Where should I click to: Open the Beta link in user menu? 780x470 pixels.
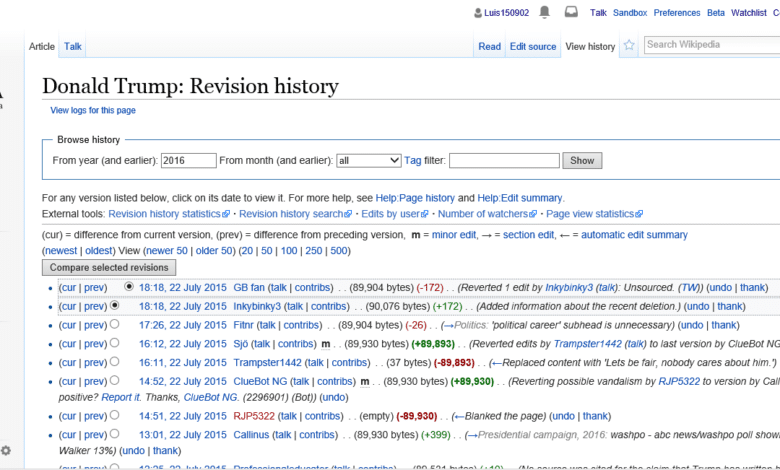click(716, 13)
